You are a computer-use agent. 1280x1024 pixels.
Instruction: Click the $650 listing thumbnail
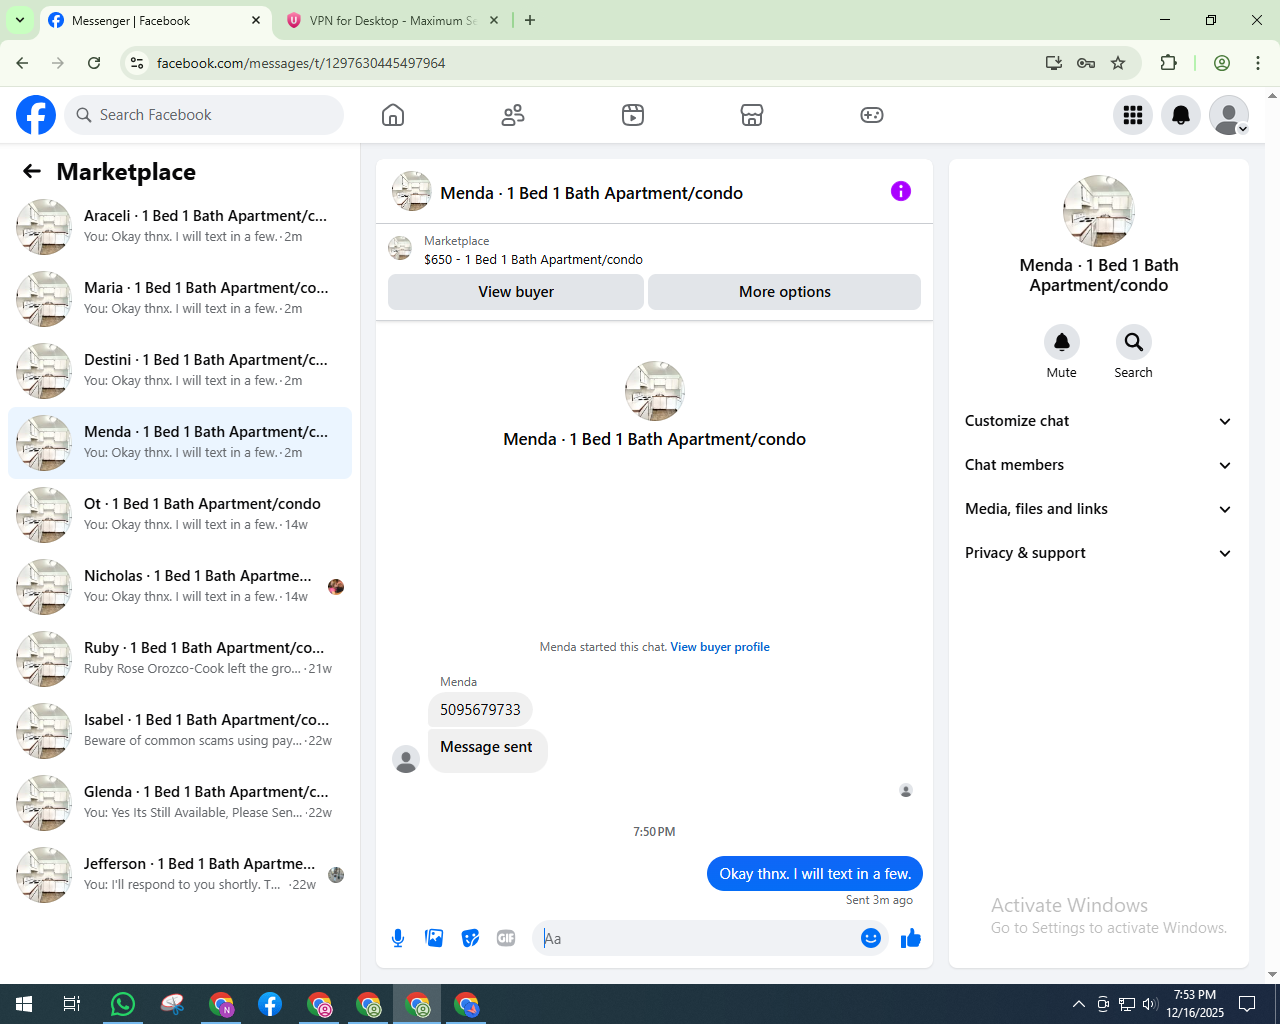pos(400,248)
